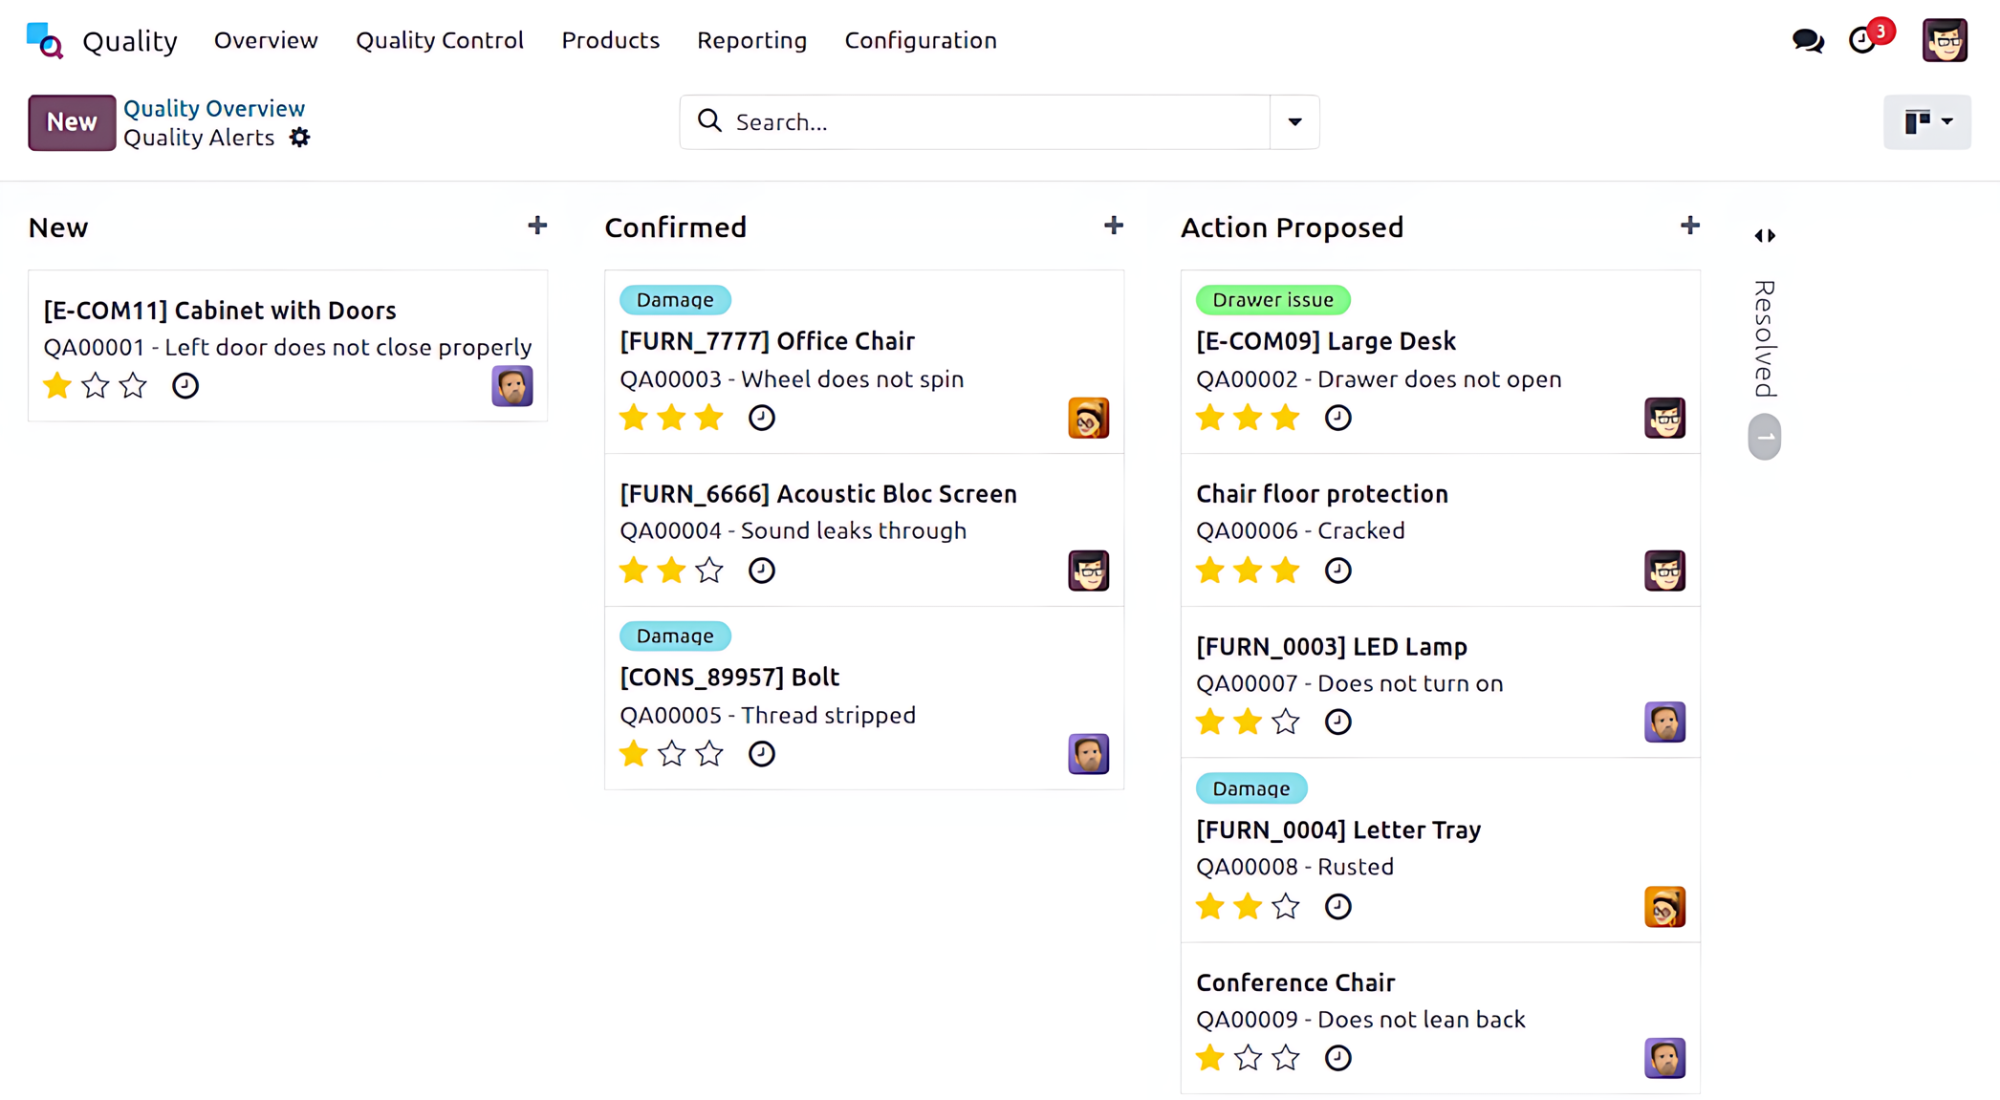Toggle second star on Bolt card
The width and height of the screenshot is (2000, 1100).
tap(671, 754)
